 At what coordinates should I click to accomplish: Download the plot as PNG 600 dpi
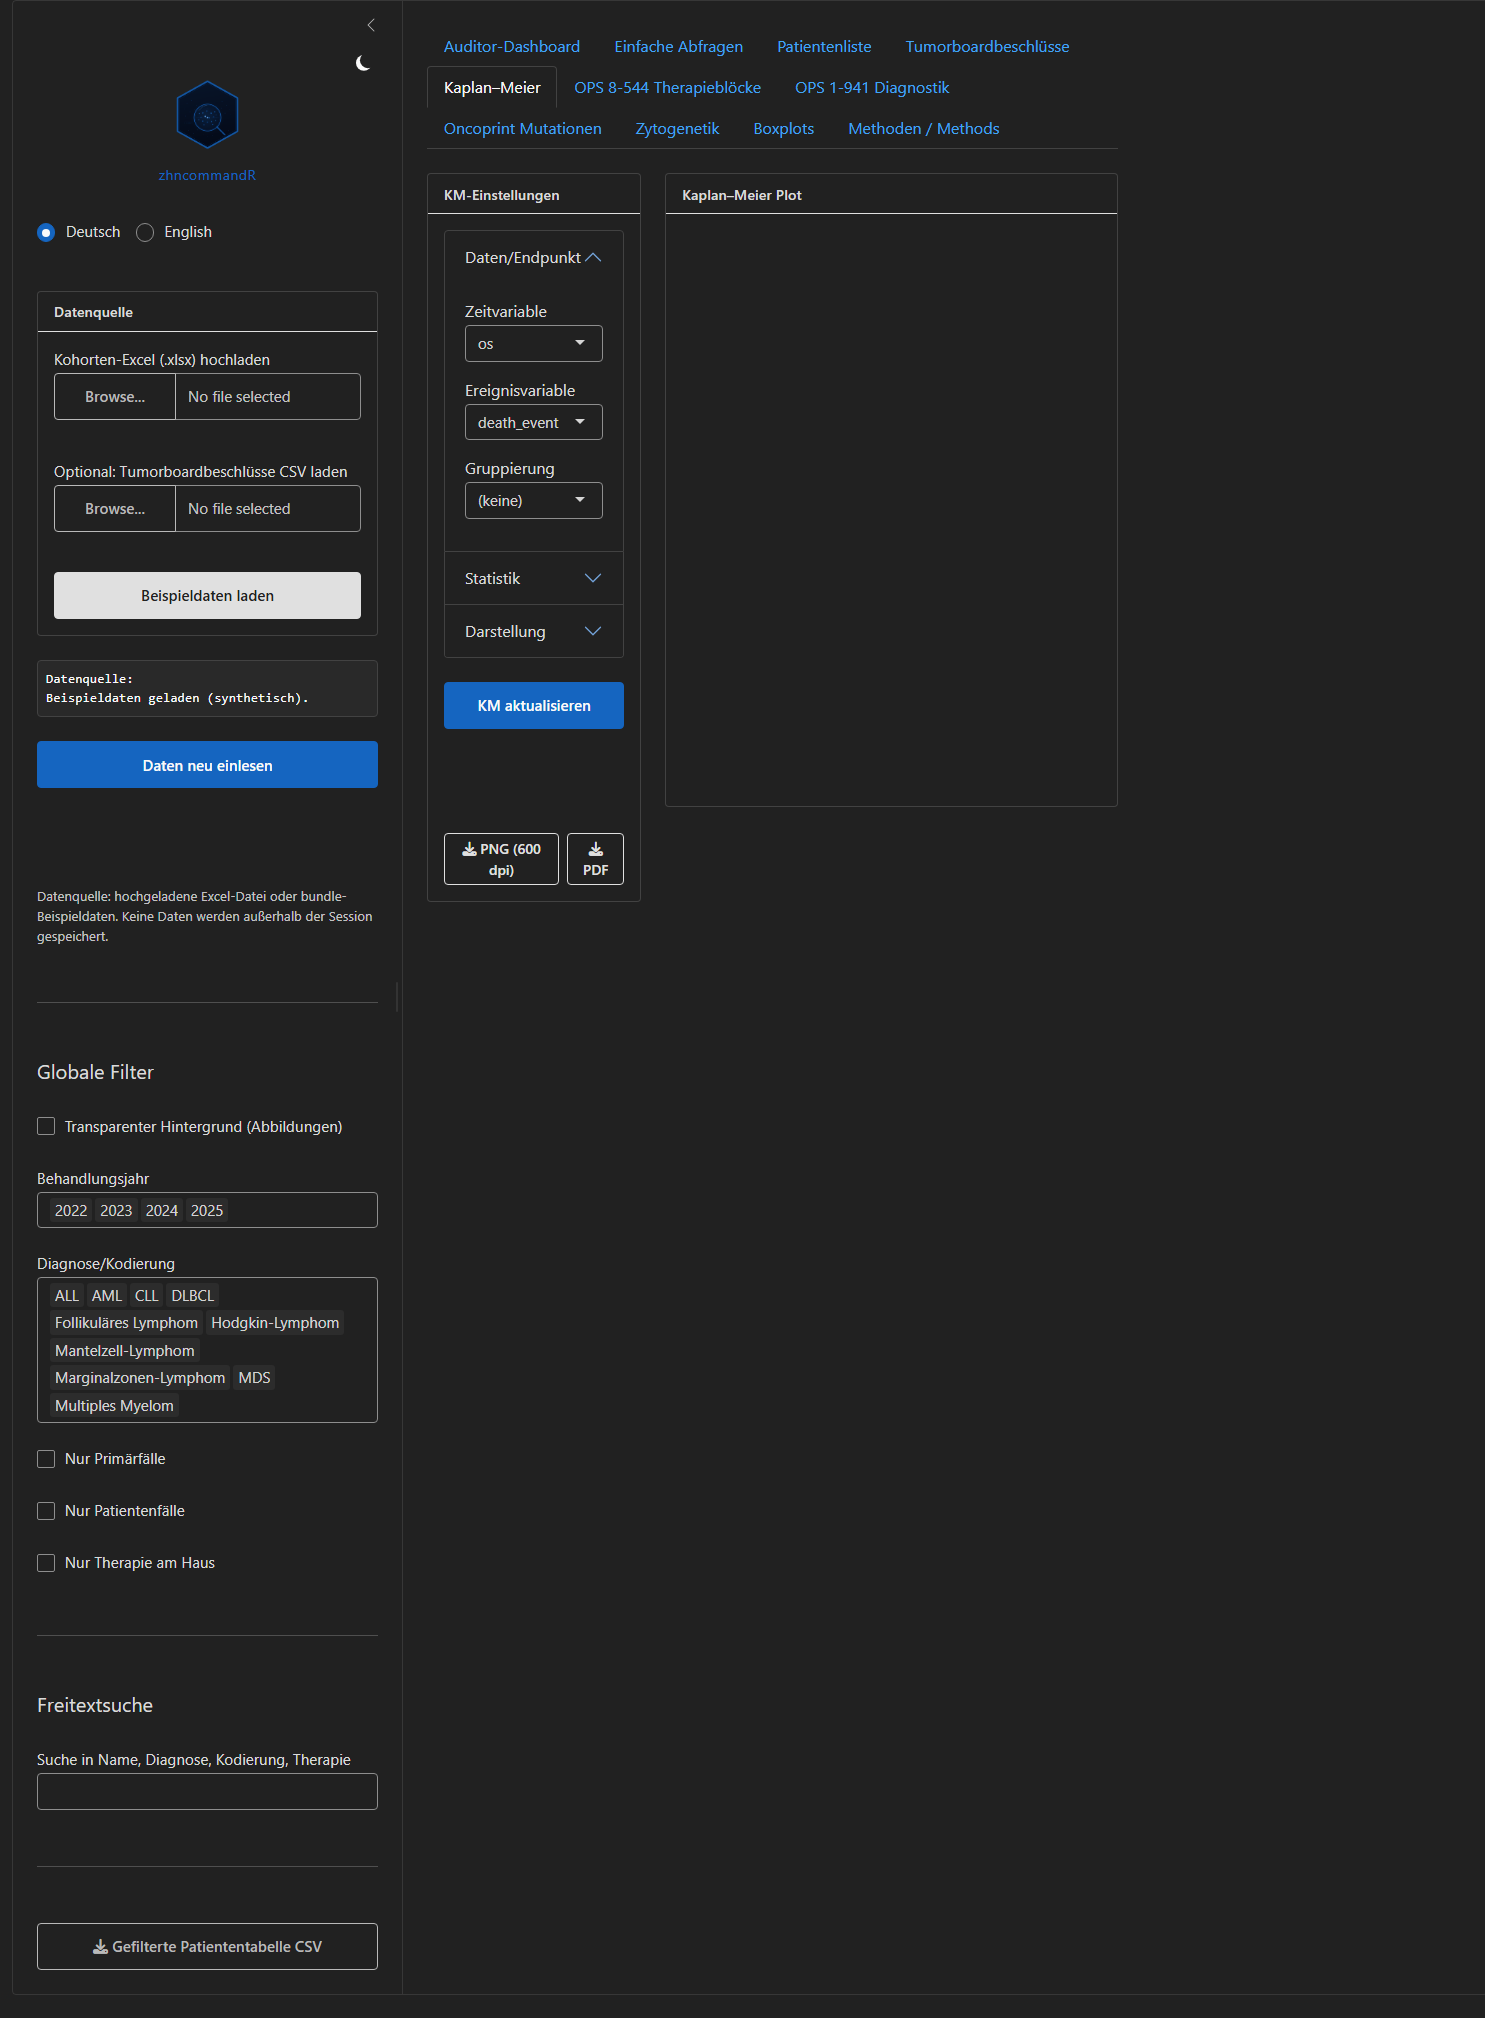501,859
